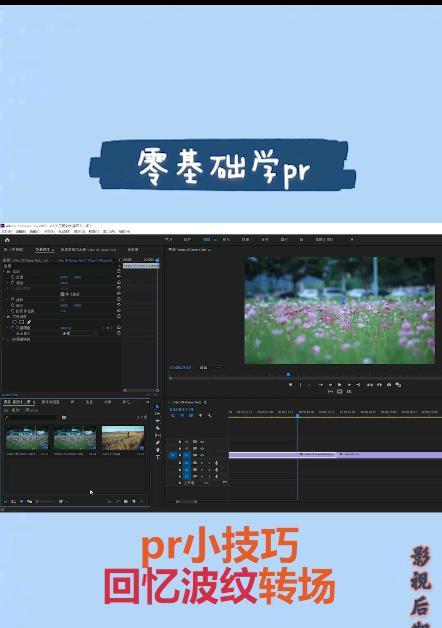Open the zoom level dropdown in Program monitor
The height and width of the screenshot is (628, 442).
click(211, 367)
